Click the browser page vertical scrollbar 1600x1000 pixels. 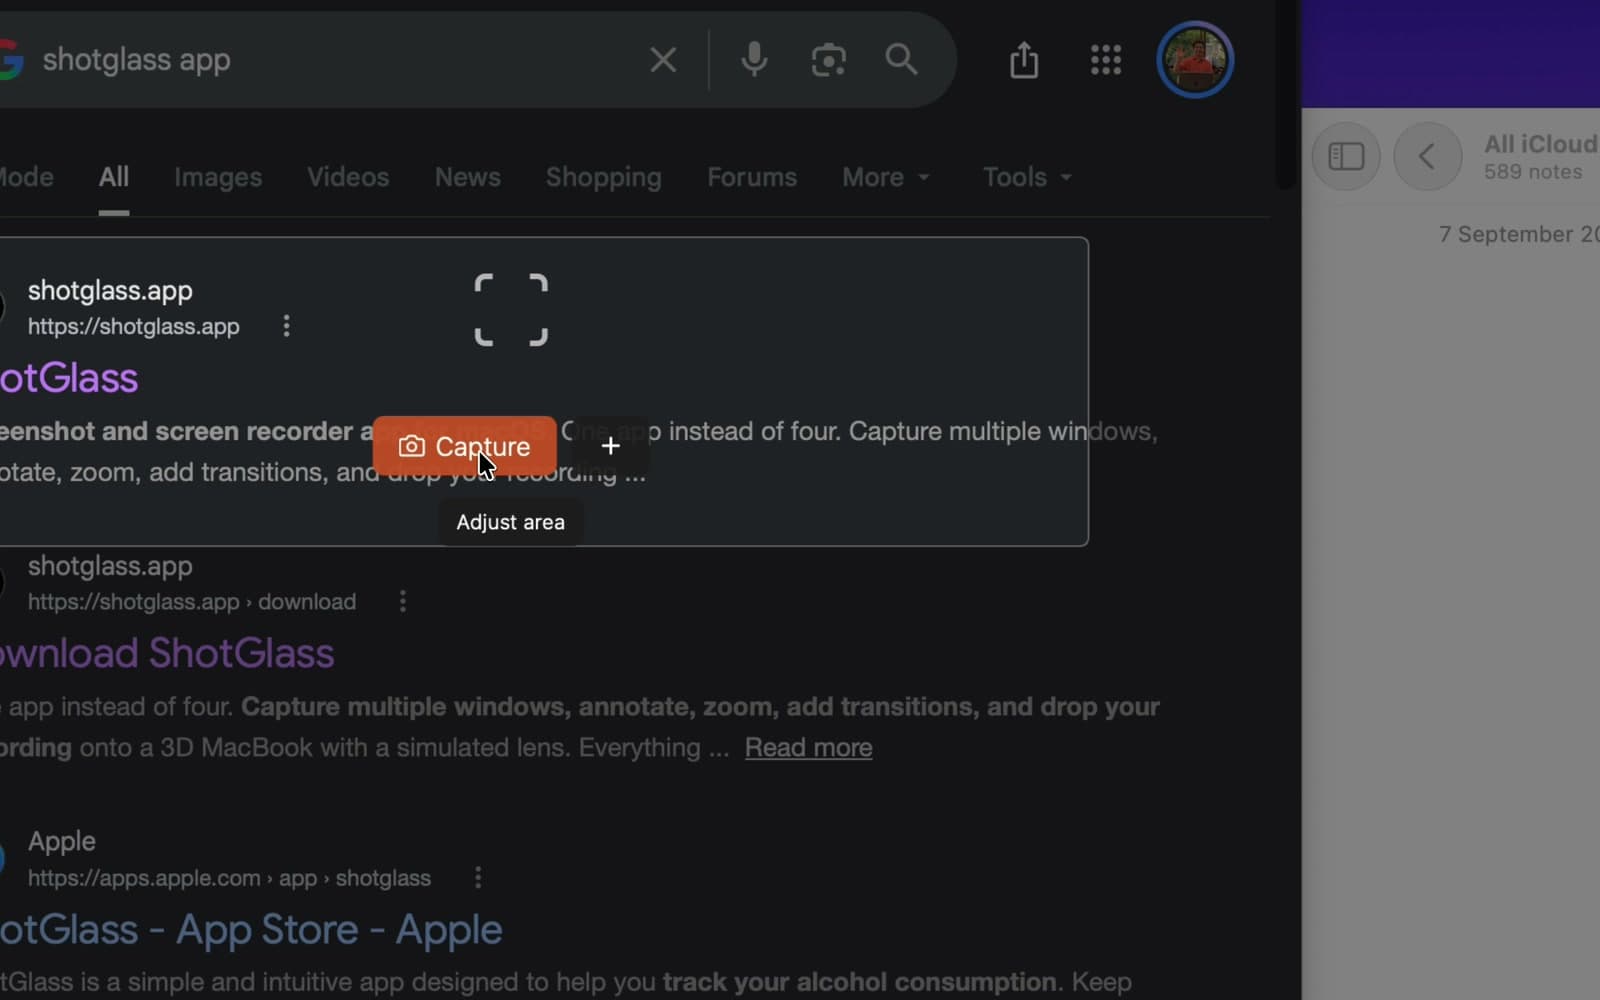(1286, 95)
